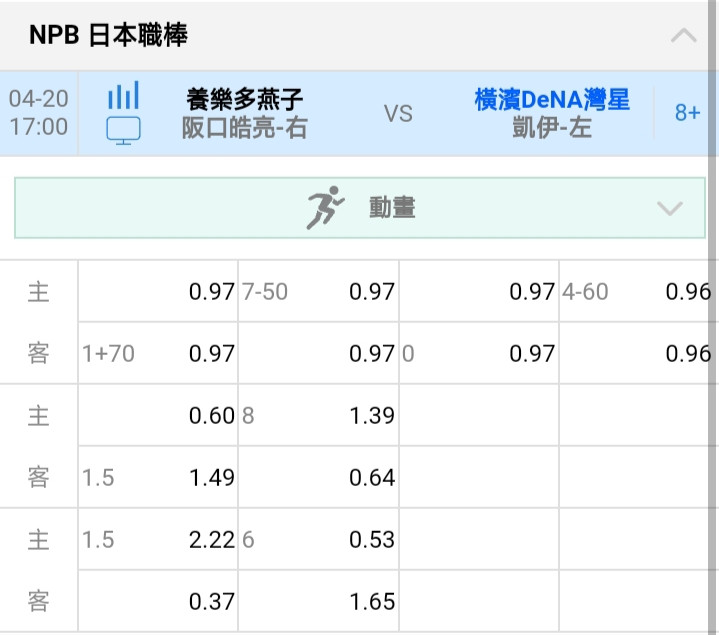
Task: Open 橫濱DeNA灣星 team link
Action: 552,99
